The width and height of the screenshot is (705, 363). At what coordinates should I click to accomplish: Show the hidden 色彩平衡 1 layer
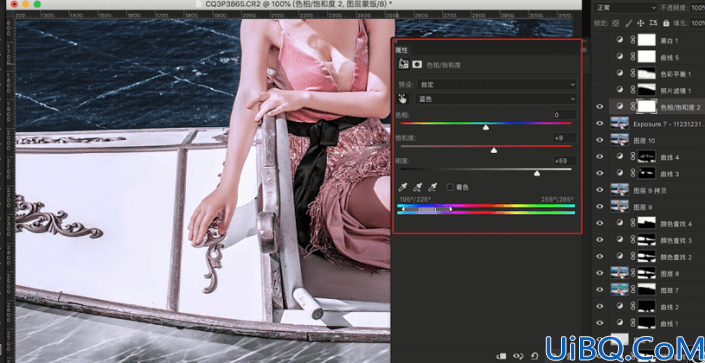coord(599,73)
